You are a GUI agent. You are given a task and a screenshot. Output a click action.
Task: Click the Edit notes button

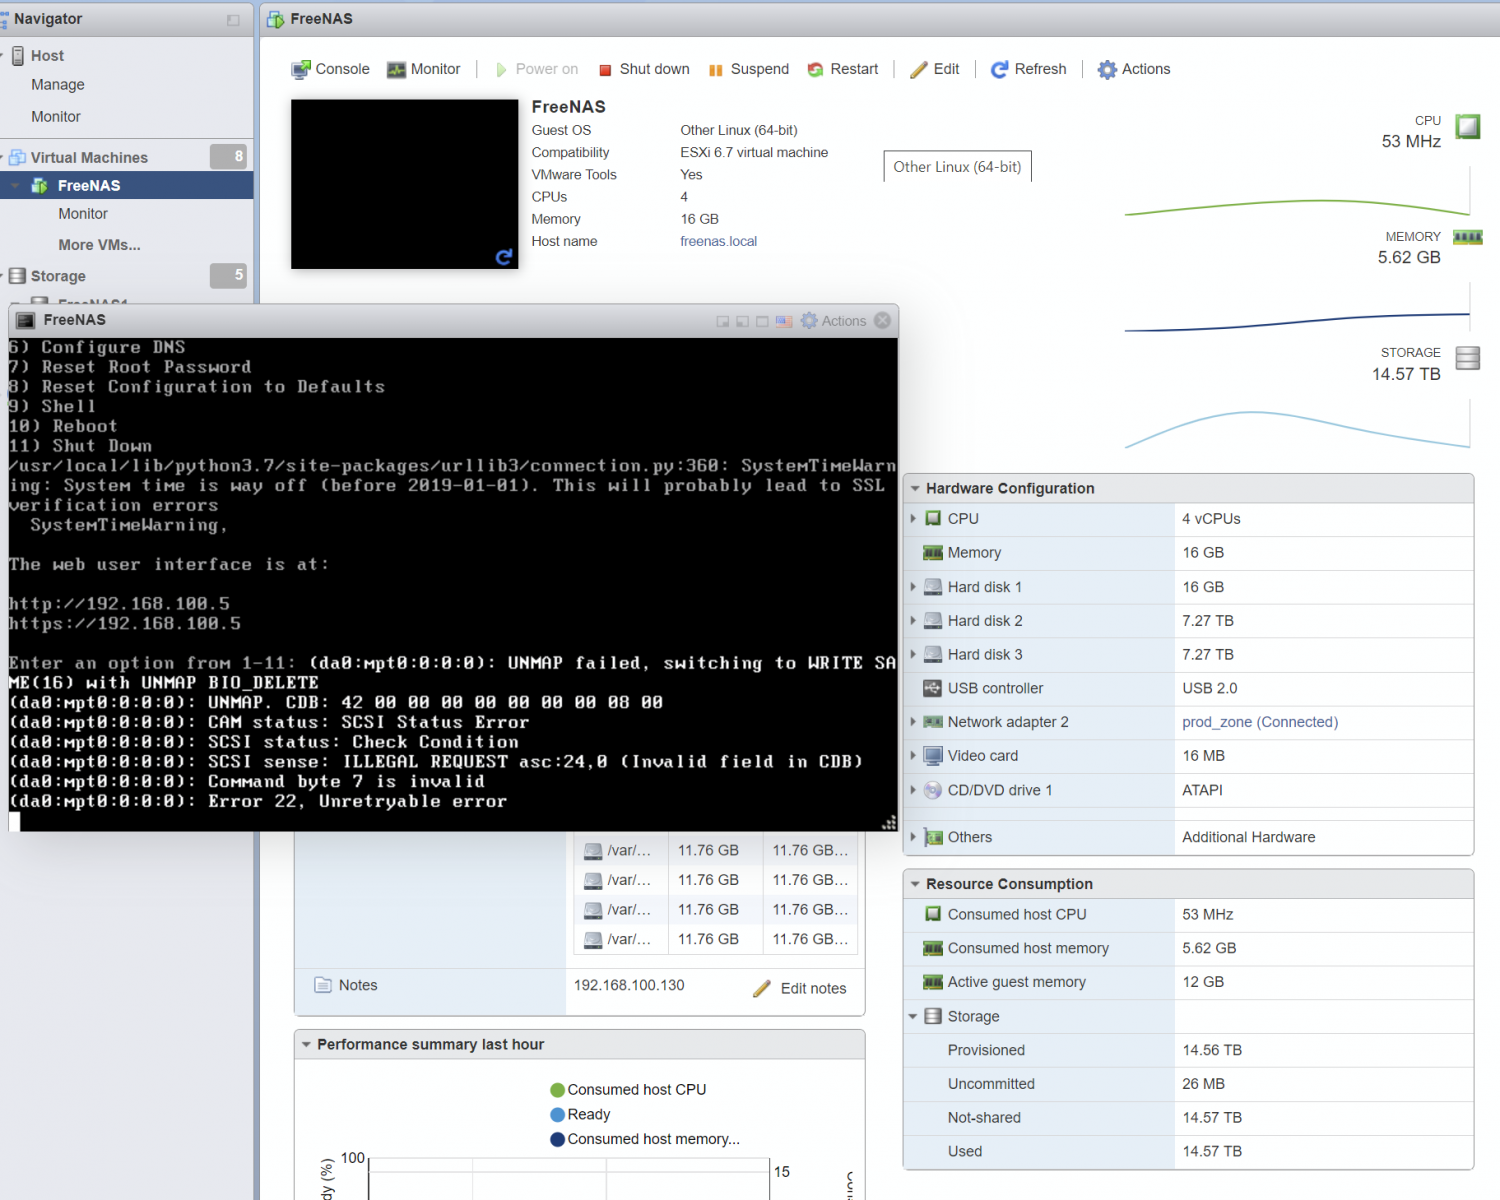(x=799, y=988)
